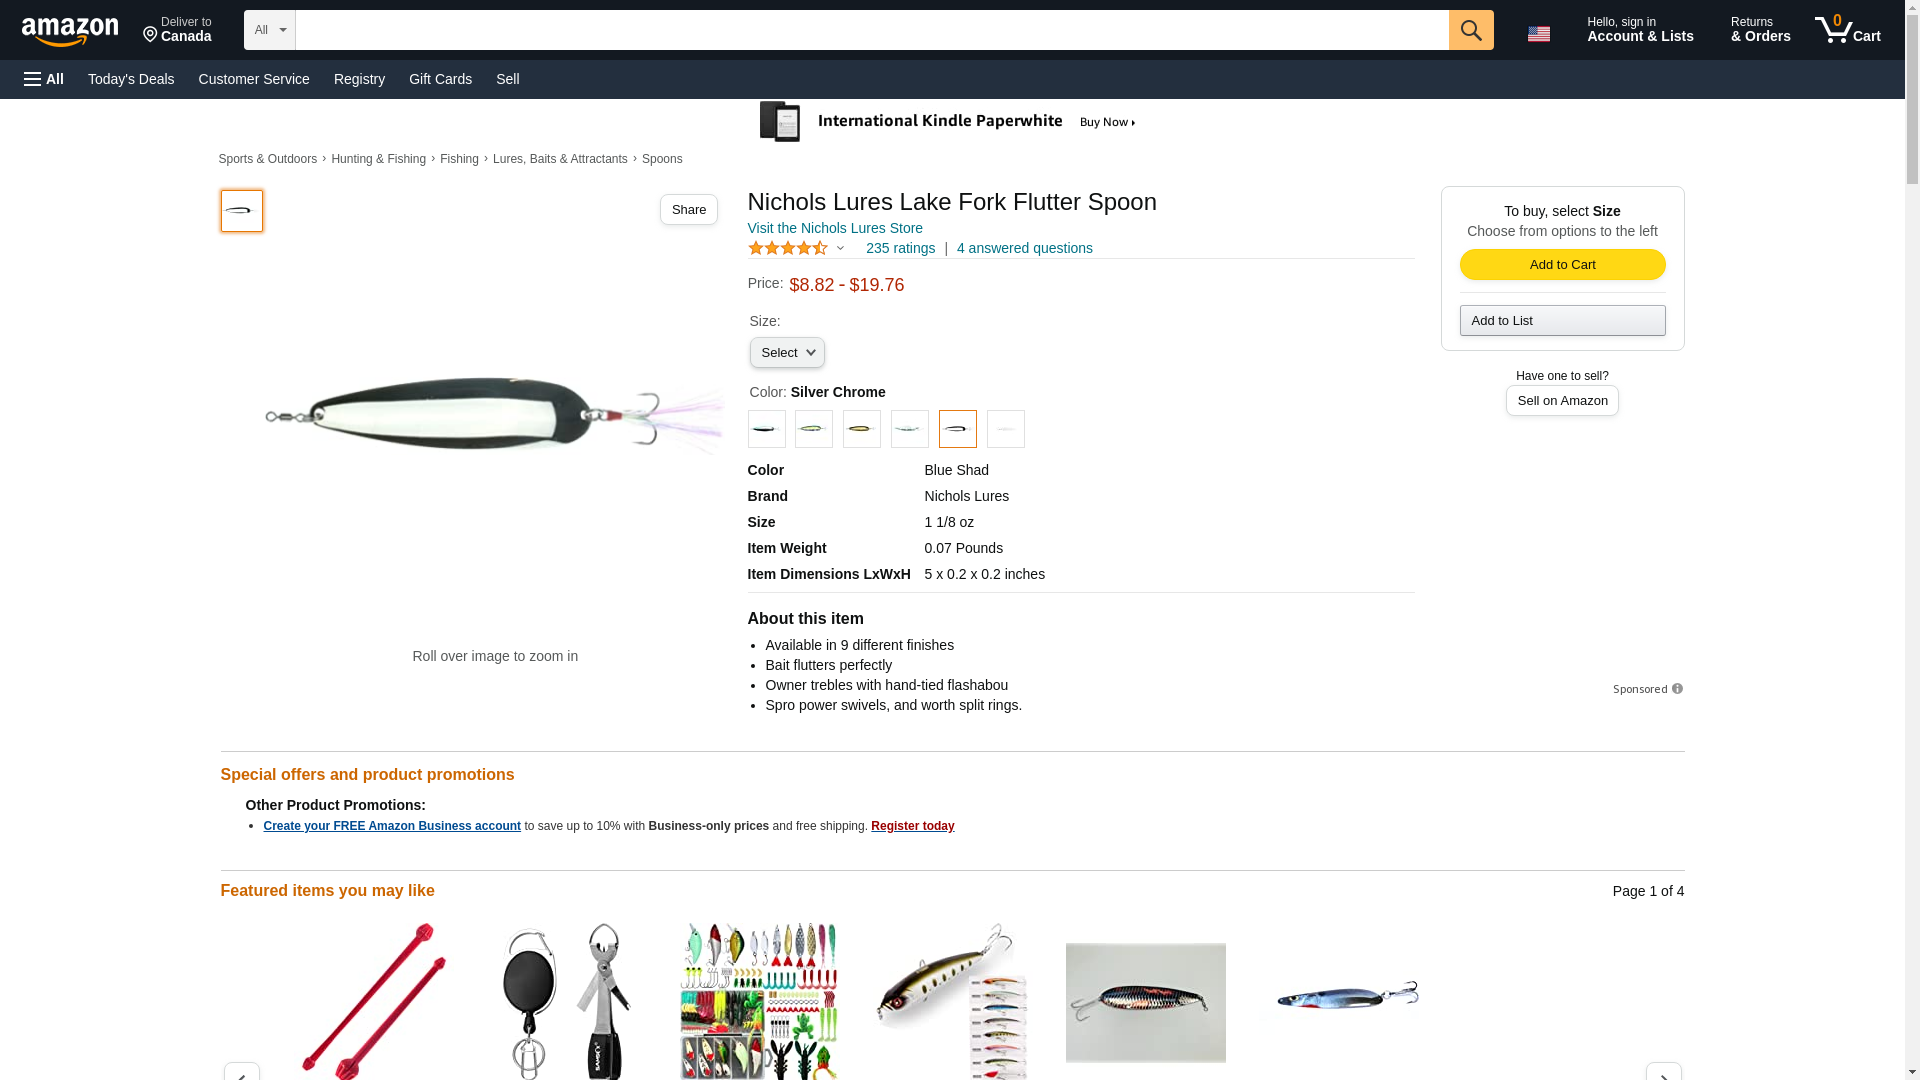Click the search magnifier button
This screenshot has width=1920, height=1080.
(x=1470, y=30)
